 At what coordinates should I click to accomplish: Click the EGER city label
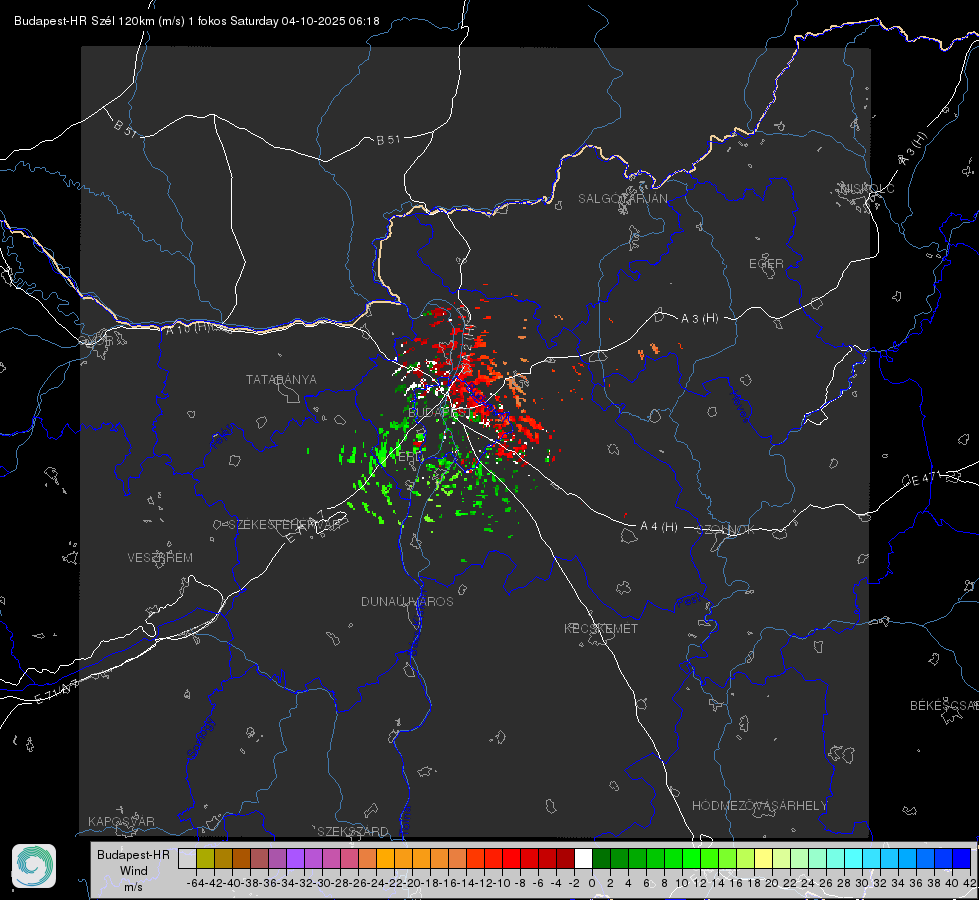point(766,264)
